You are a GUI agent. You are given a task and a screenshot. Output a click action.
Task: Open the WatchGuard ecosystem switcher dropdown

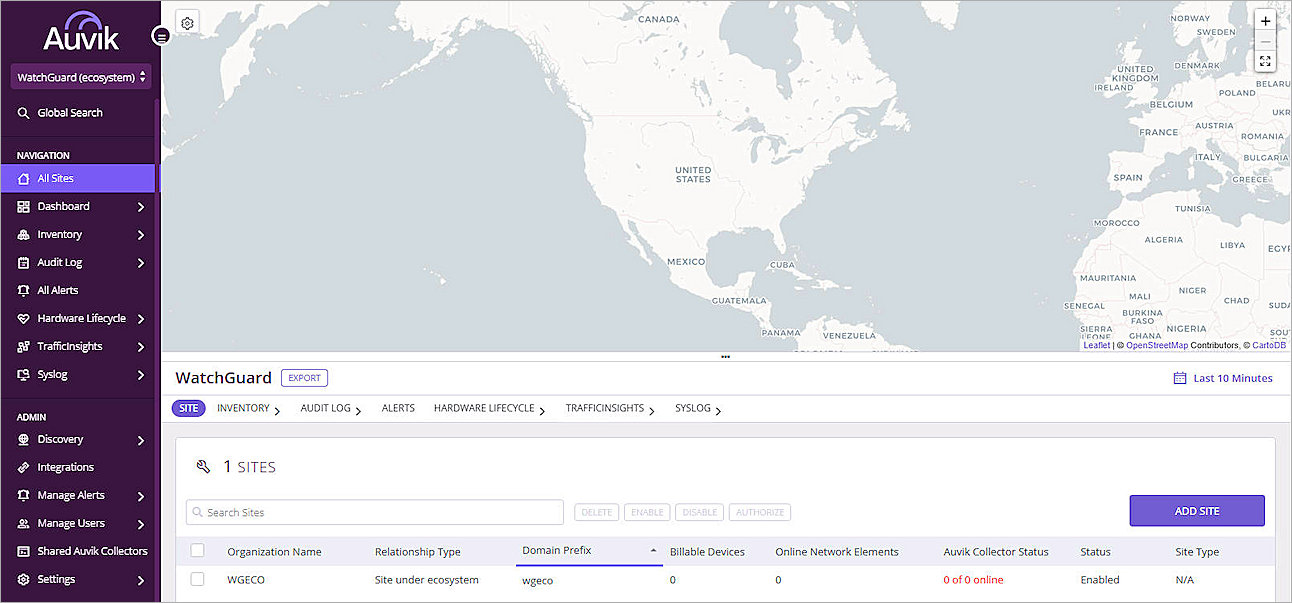tap(80, 76)
